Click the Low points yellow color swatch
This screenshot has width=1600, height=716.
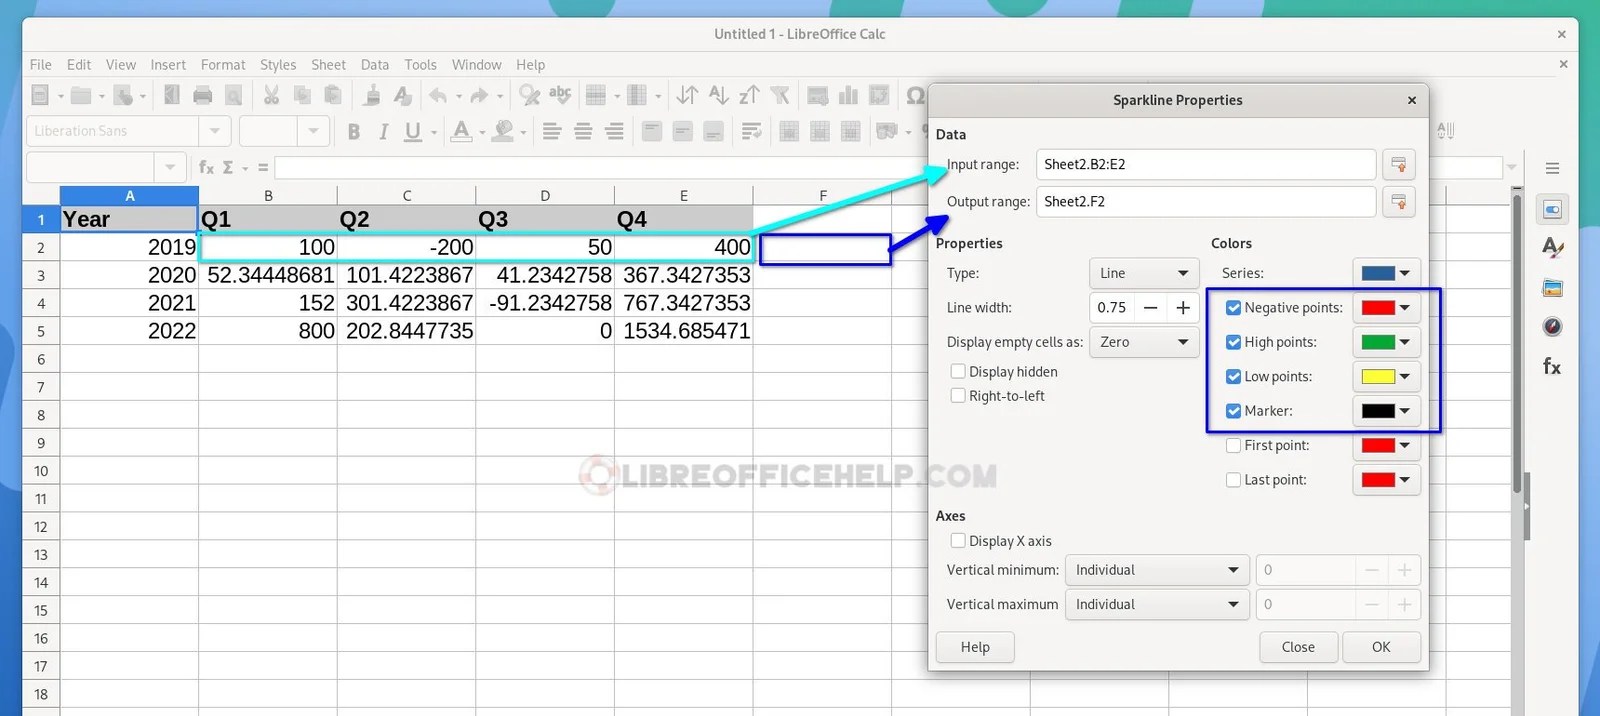(1378, 377)
